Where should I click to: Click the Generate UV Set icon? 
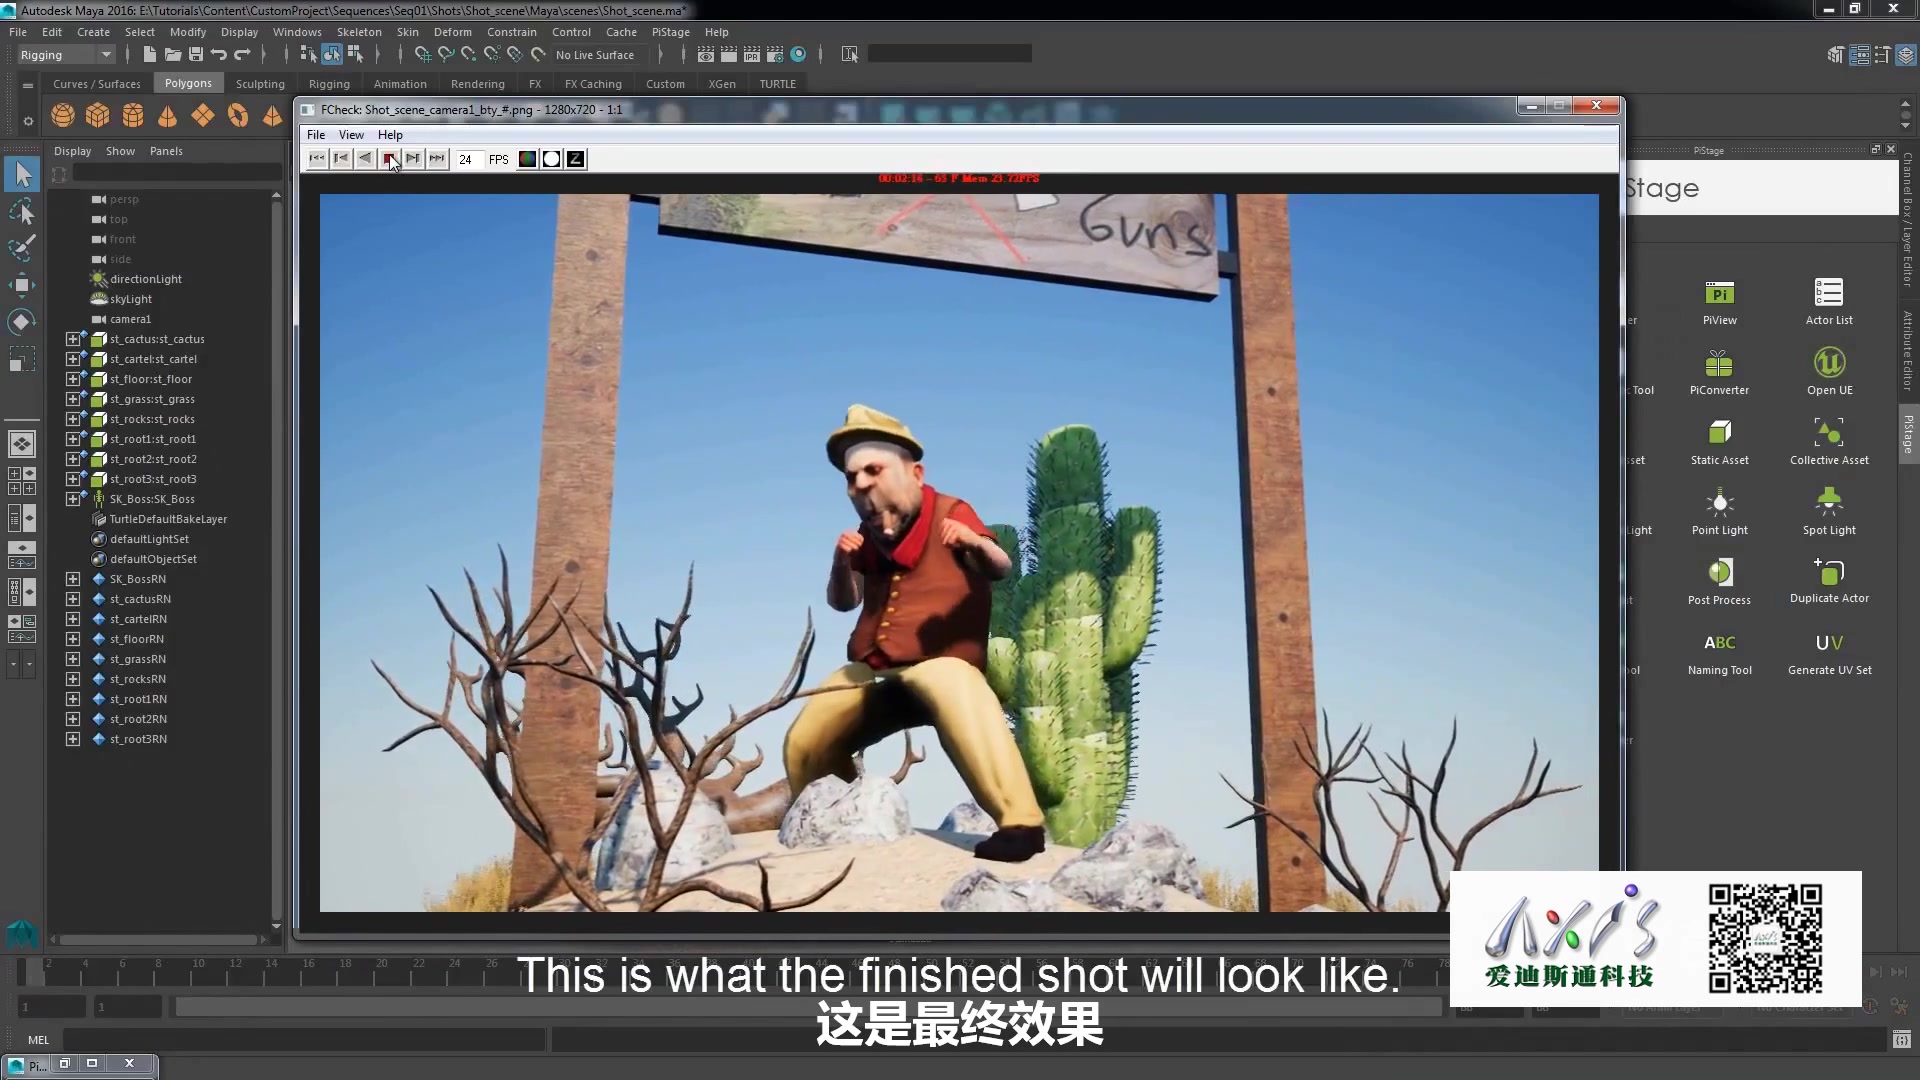pyautogui.click(x=1829, y=643)
